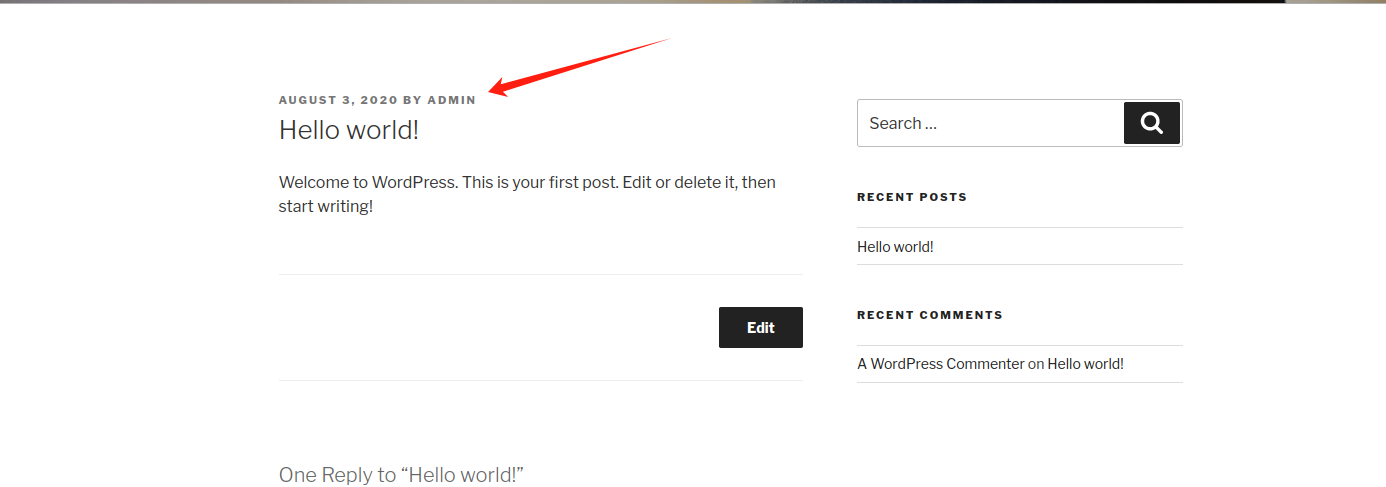Click the "Hello world!" post title heading
Viewport: 1386px width, 487px height.
(348, 130)
